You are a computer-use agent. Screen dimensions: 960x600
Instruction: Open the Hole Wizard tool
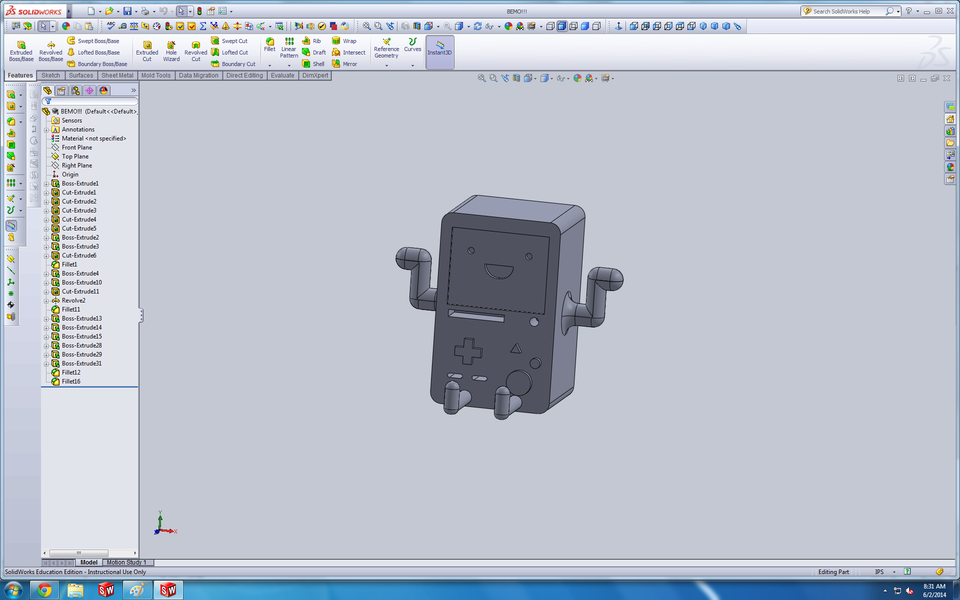click(x=170, y=47)
